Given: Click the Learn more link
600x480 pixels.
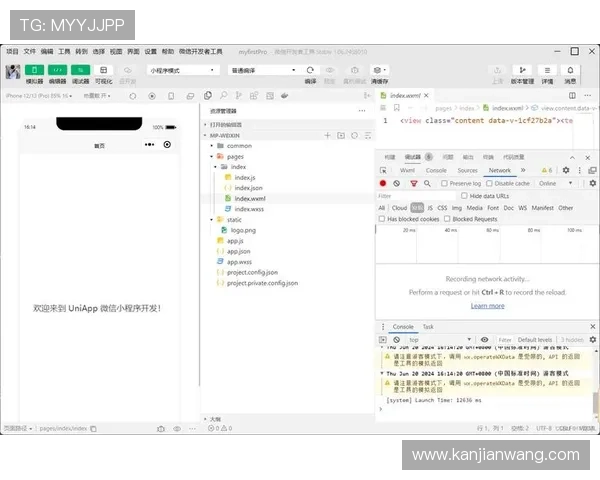Looking at the screenshot, I should [487, 306].
